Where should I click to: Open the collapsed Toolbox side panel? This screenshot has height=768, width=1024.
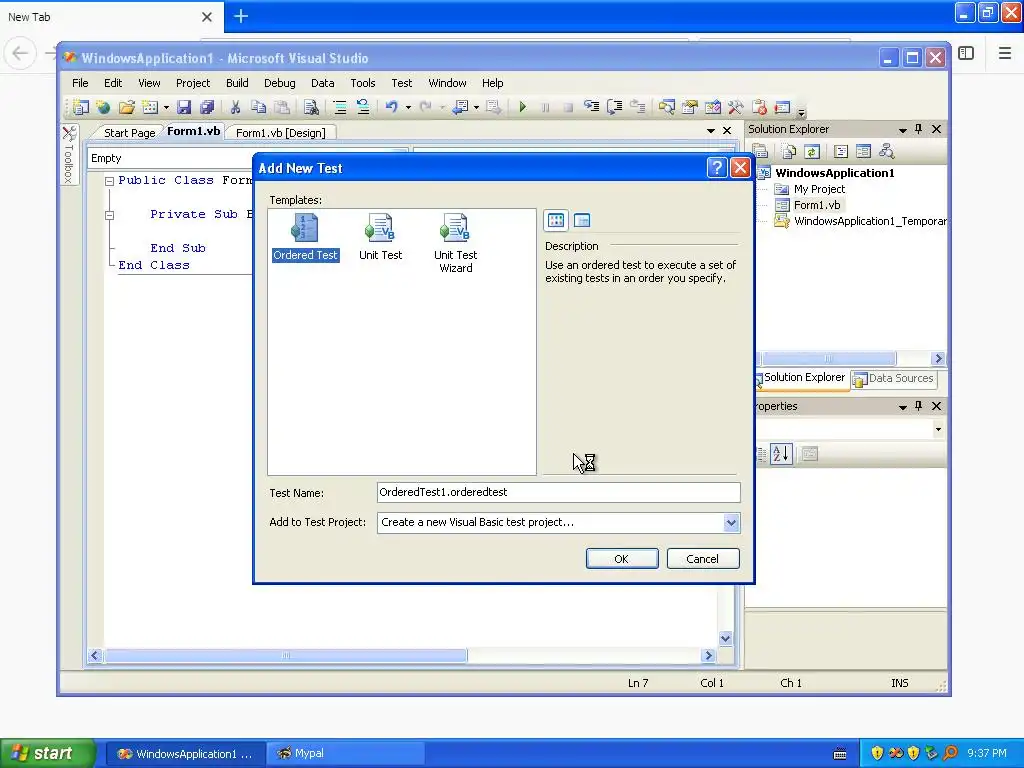point(69,154)
